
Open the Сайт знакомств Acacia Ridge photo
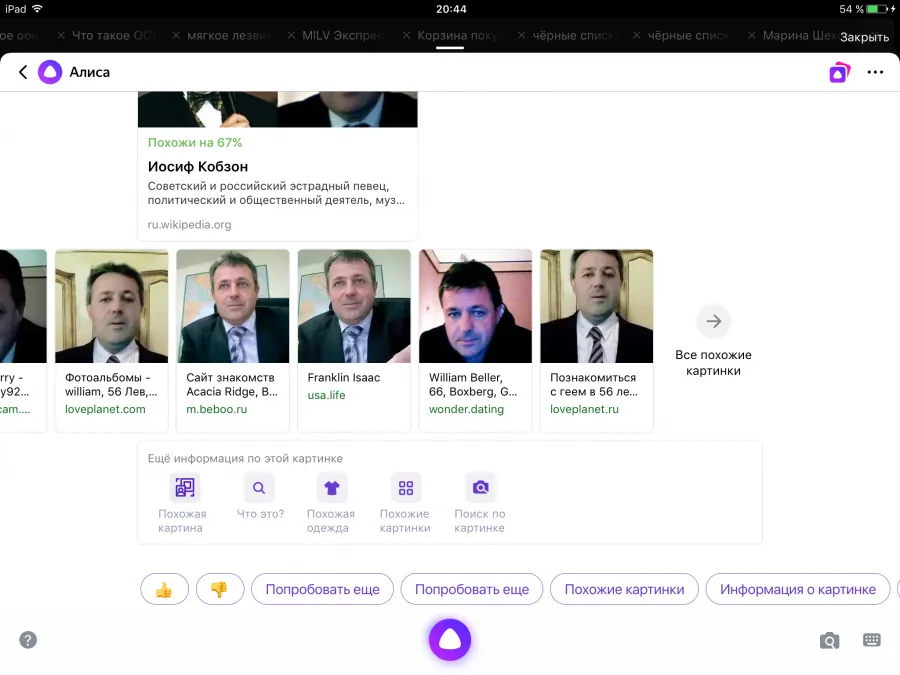pos(233,306)
